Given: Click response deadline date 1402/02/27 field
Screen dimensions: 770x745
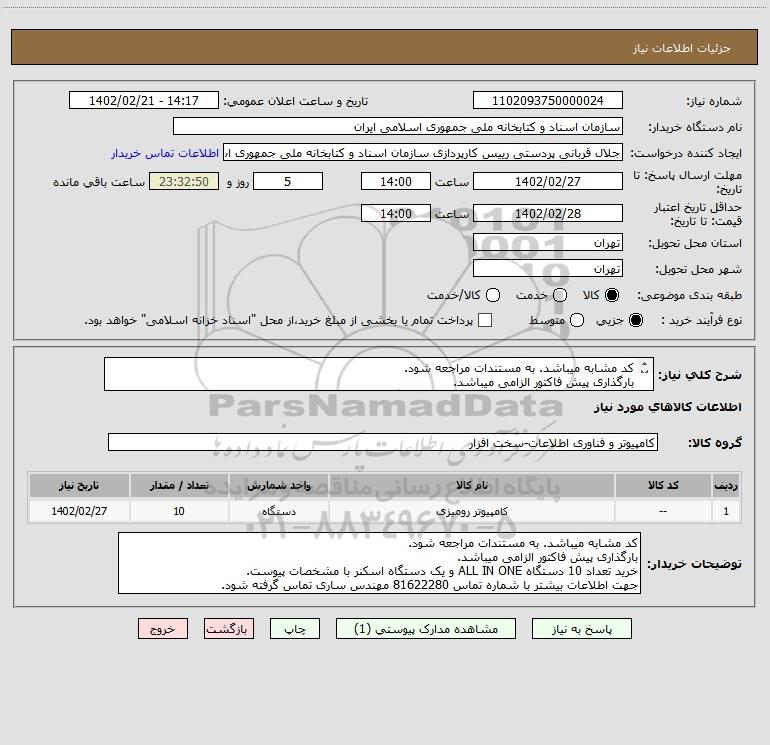Looking at the screenshot, I should pyautogui.click(x=548, y=181).
